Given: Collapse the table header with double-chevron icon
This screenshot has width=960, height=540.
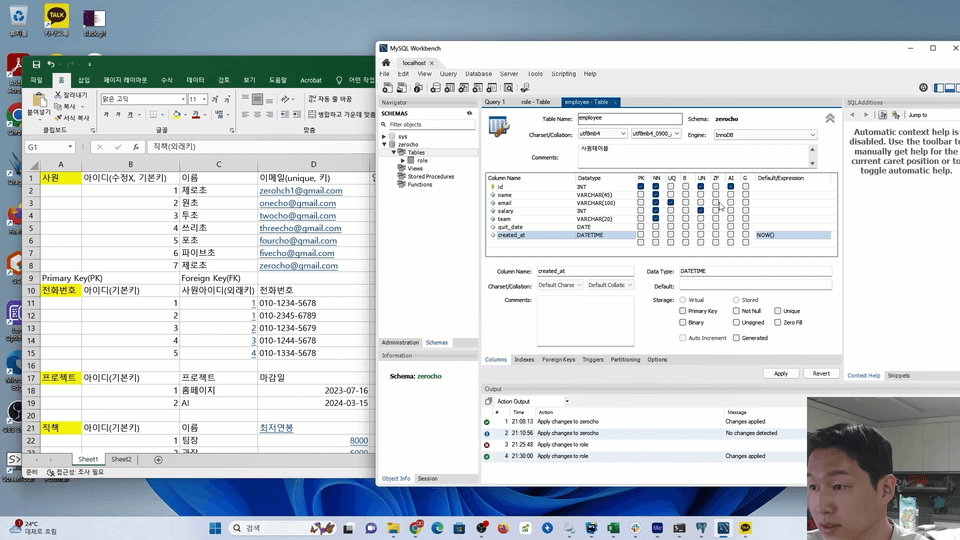Looking at the screenshot, I should click(x=830, y=118).
